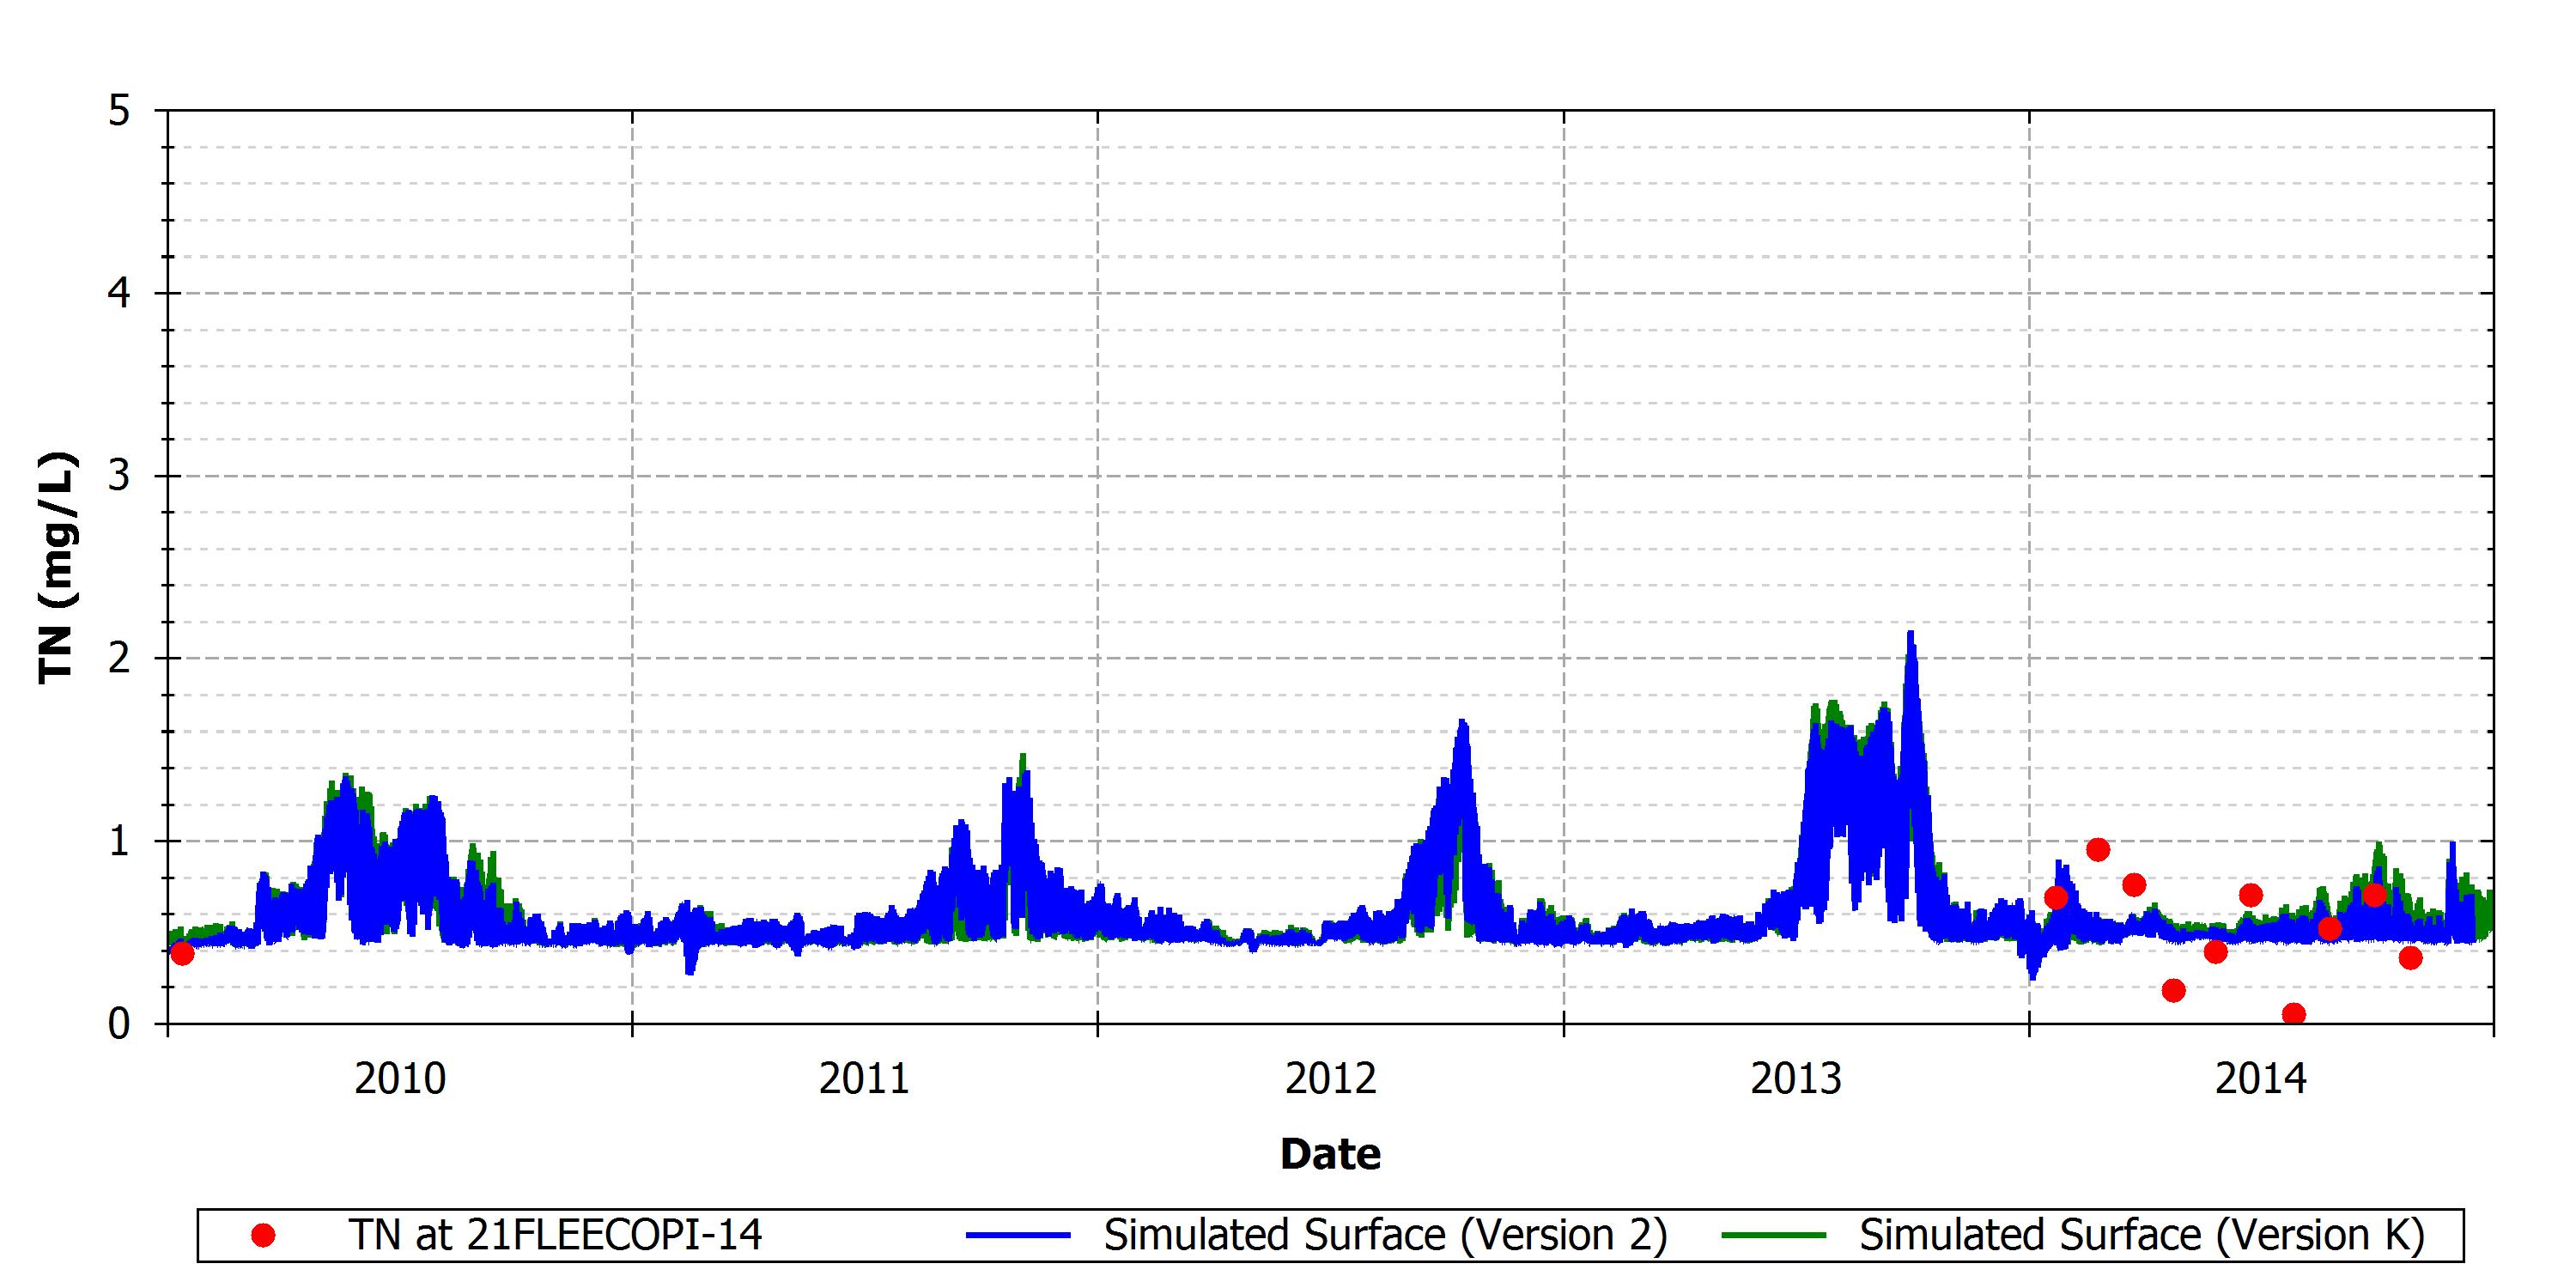Select the Simulated Surface (Version K) legend label

point(2142,1236)
